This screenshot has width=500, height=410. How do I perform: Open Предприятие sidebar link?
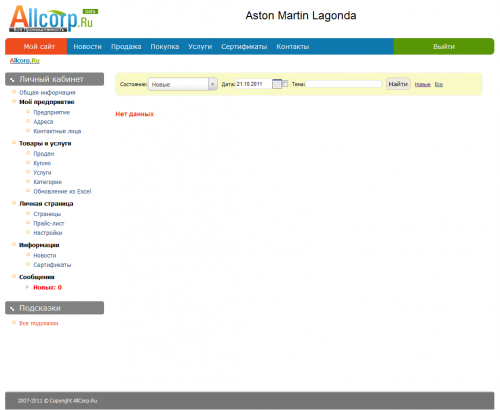(x=51, y=112)
